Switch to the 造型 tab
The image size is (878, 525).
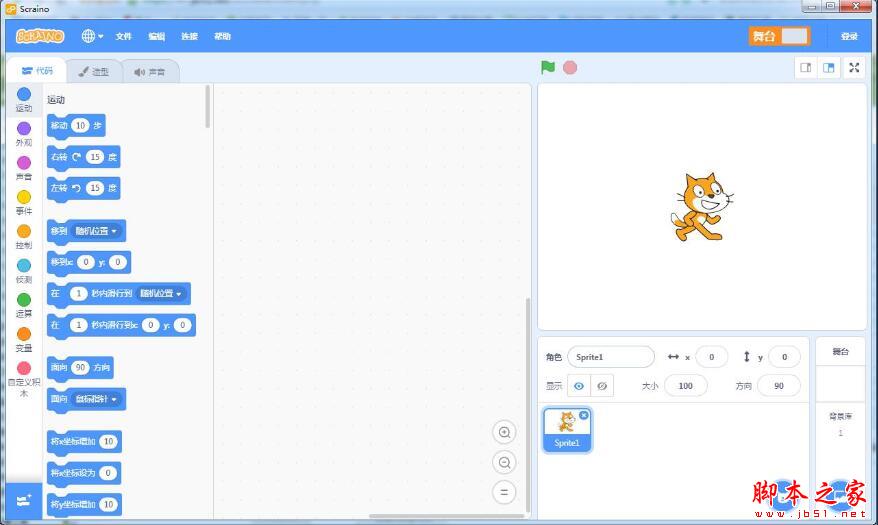tap(94, 72)
